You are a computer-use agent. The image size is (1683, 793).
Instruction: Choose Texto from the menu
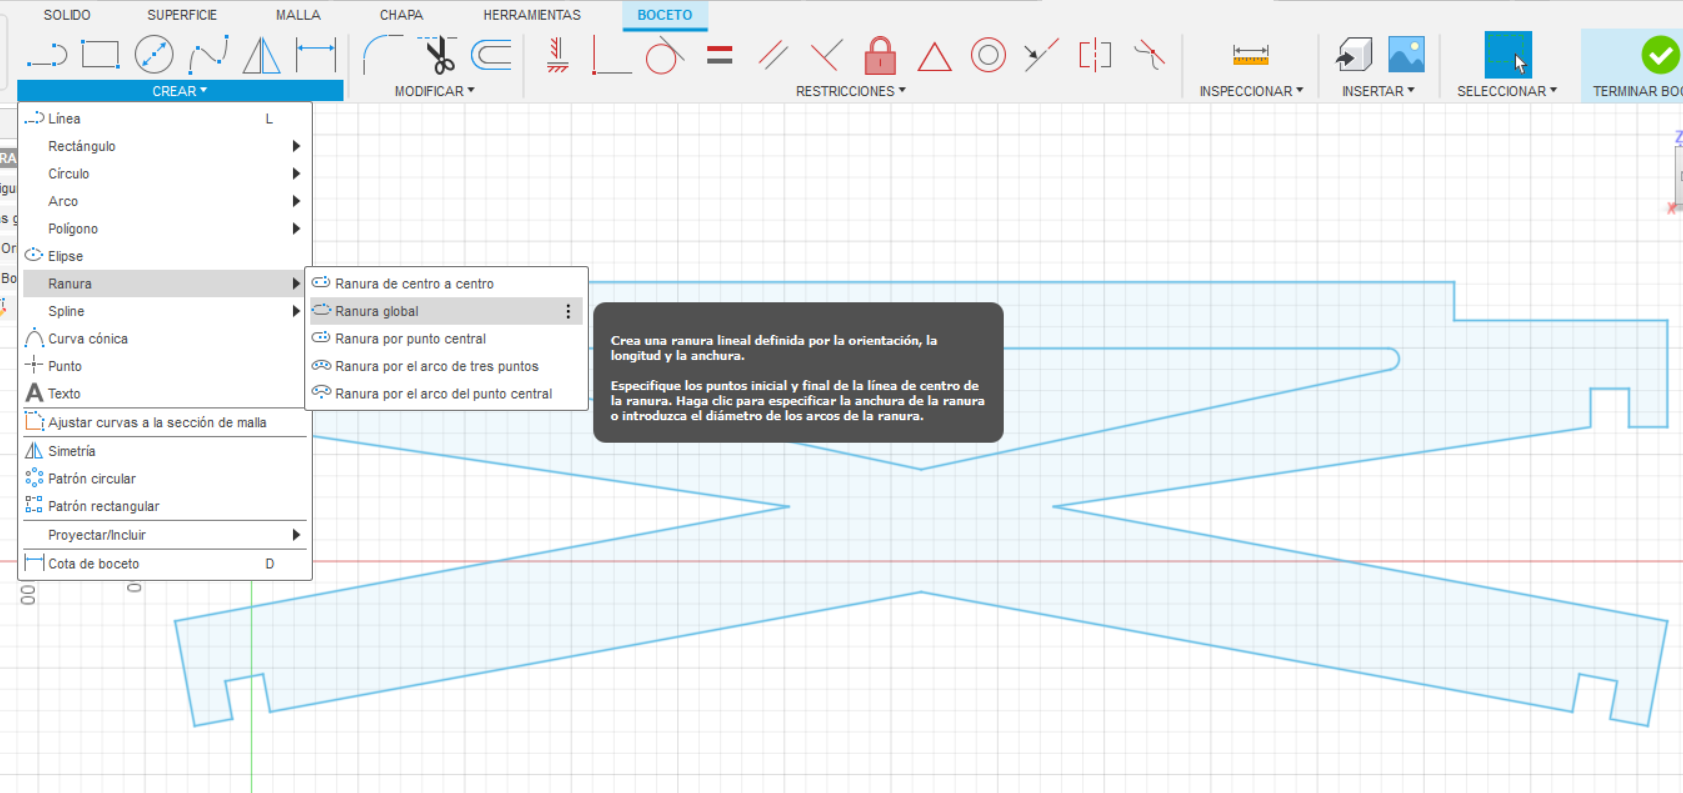(165, 394)
